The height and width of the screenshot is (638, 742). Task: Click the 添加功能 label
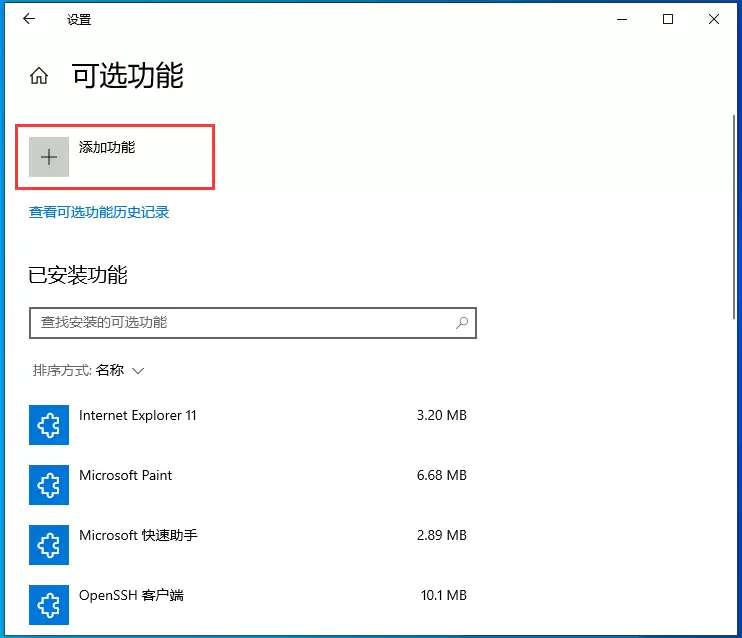[x=107, y=147]
